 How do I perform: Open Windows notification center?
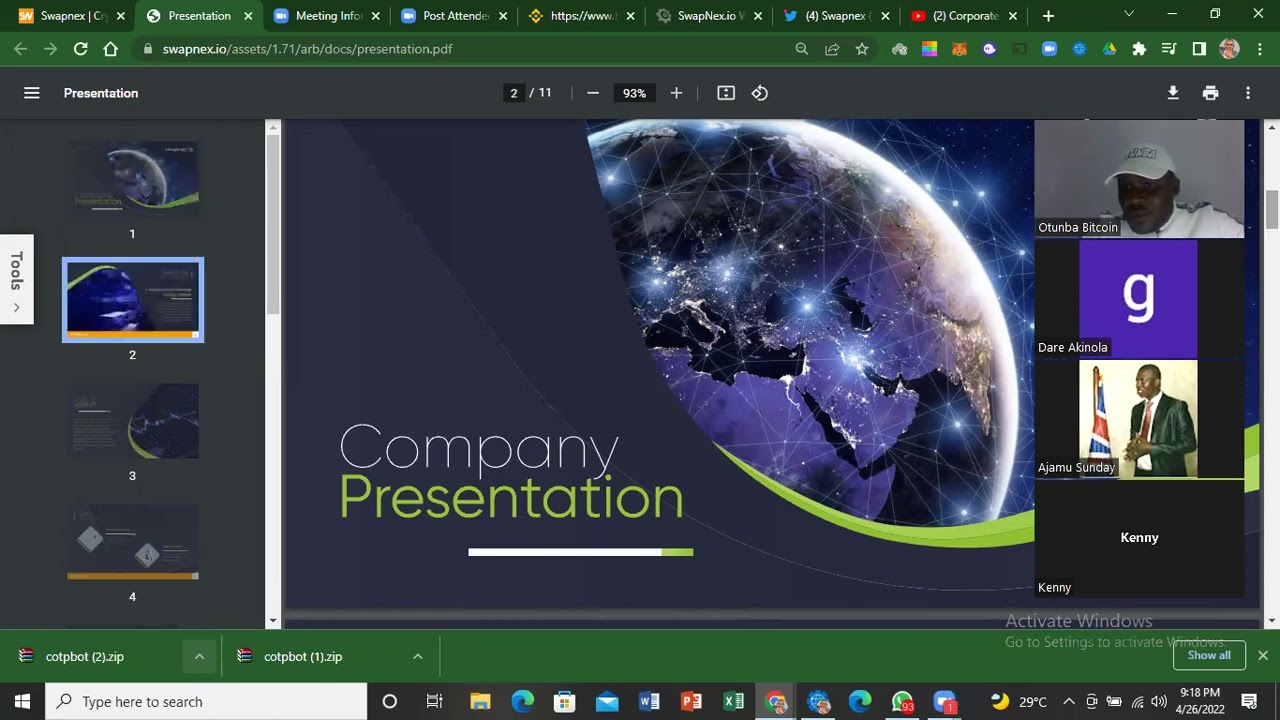[x=1249, y=702]
